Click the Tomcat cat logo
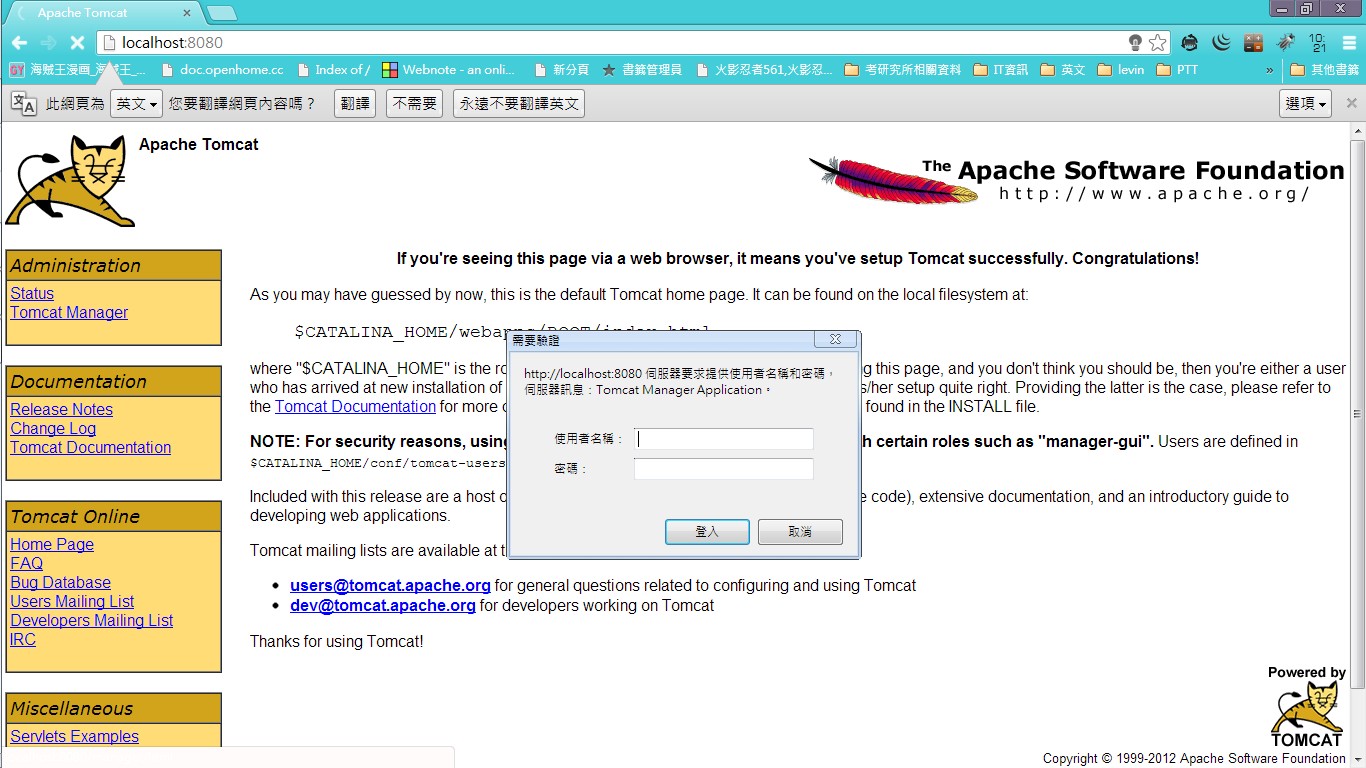 pyautogui.click(x=69, y=181)
